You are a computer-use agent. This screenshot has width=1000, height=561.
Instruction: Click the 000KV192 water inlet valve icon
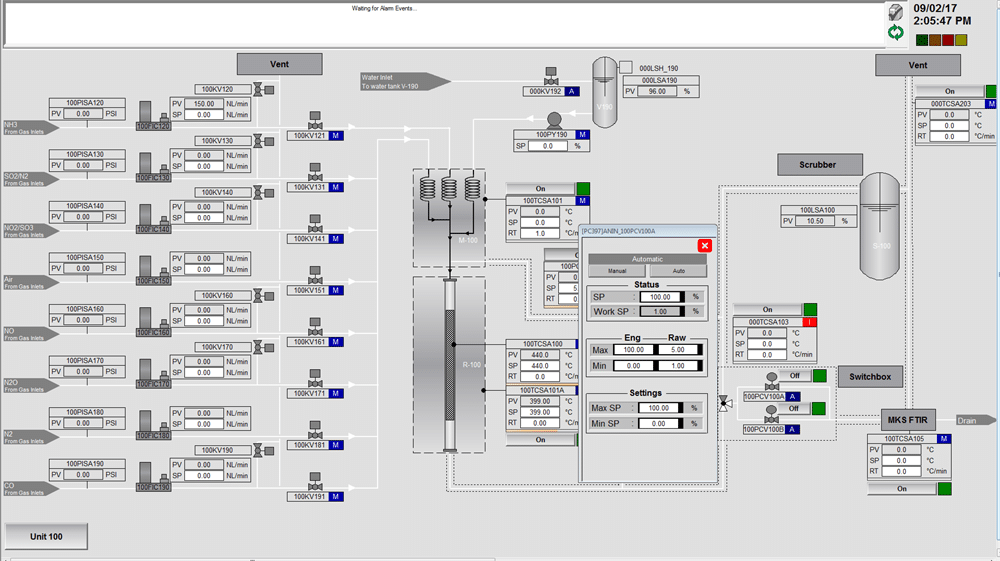coord(551,76)
